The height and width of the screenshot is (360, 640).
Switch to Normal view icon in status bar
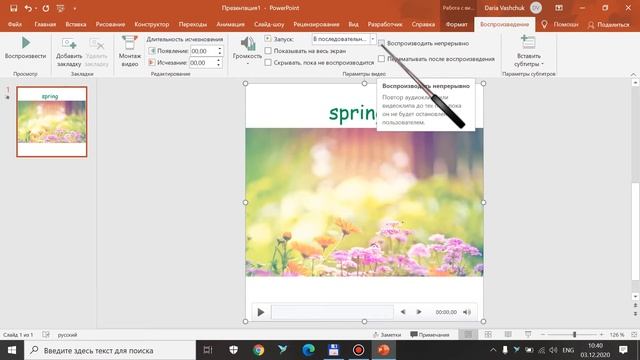tap(468, 335)
